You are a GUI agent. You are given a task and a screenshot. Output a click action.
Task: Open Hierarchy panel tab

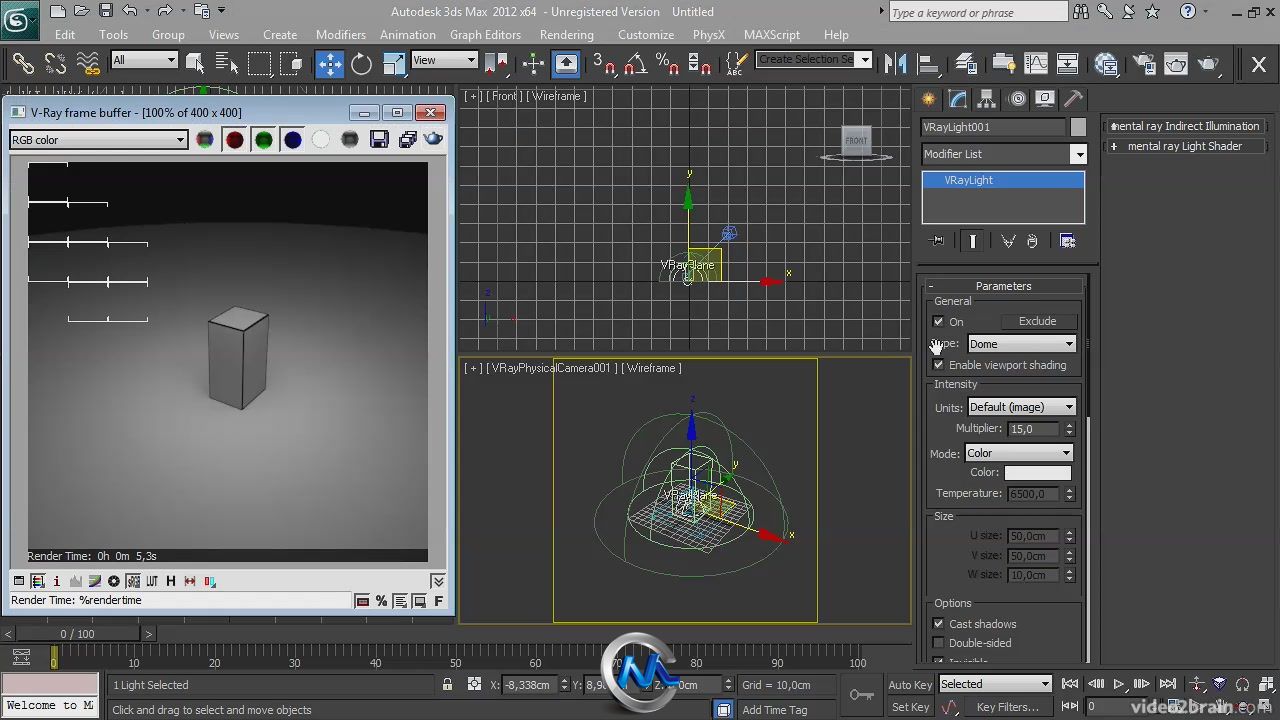[x=987, y=99]
